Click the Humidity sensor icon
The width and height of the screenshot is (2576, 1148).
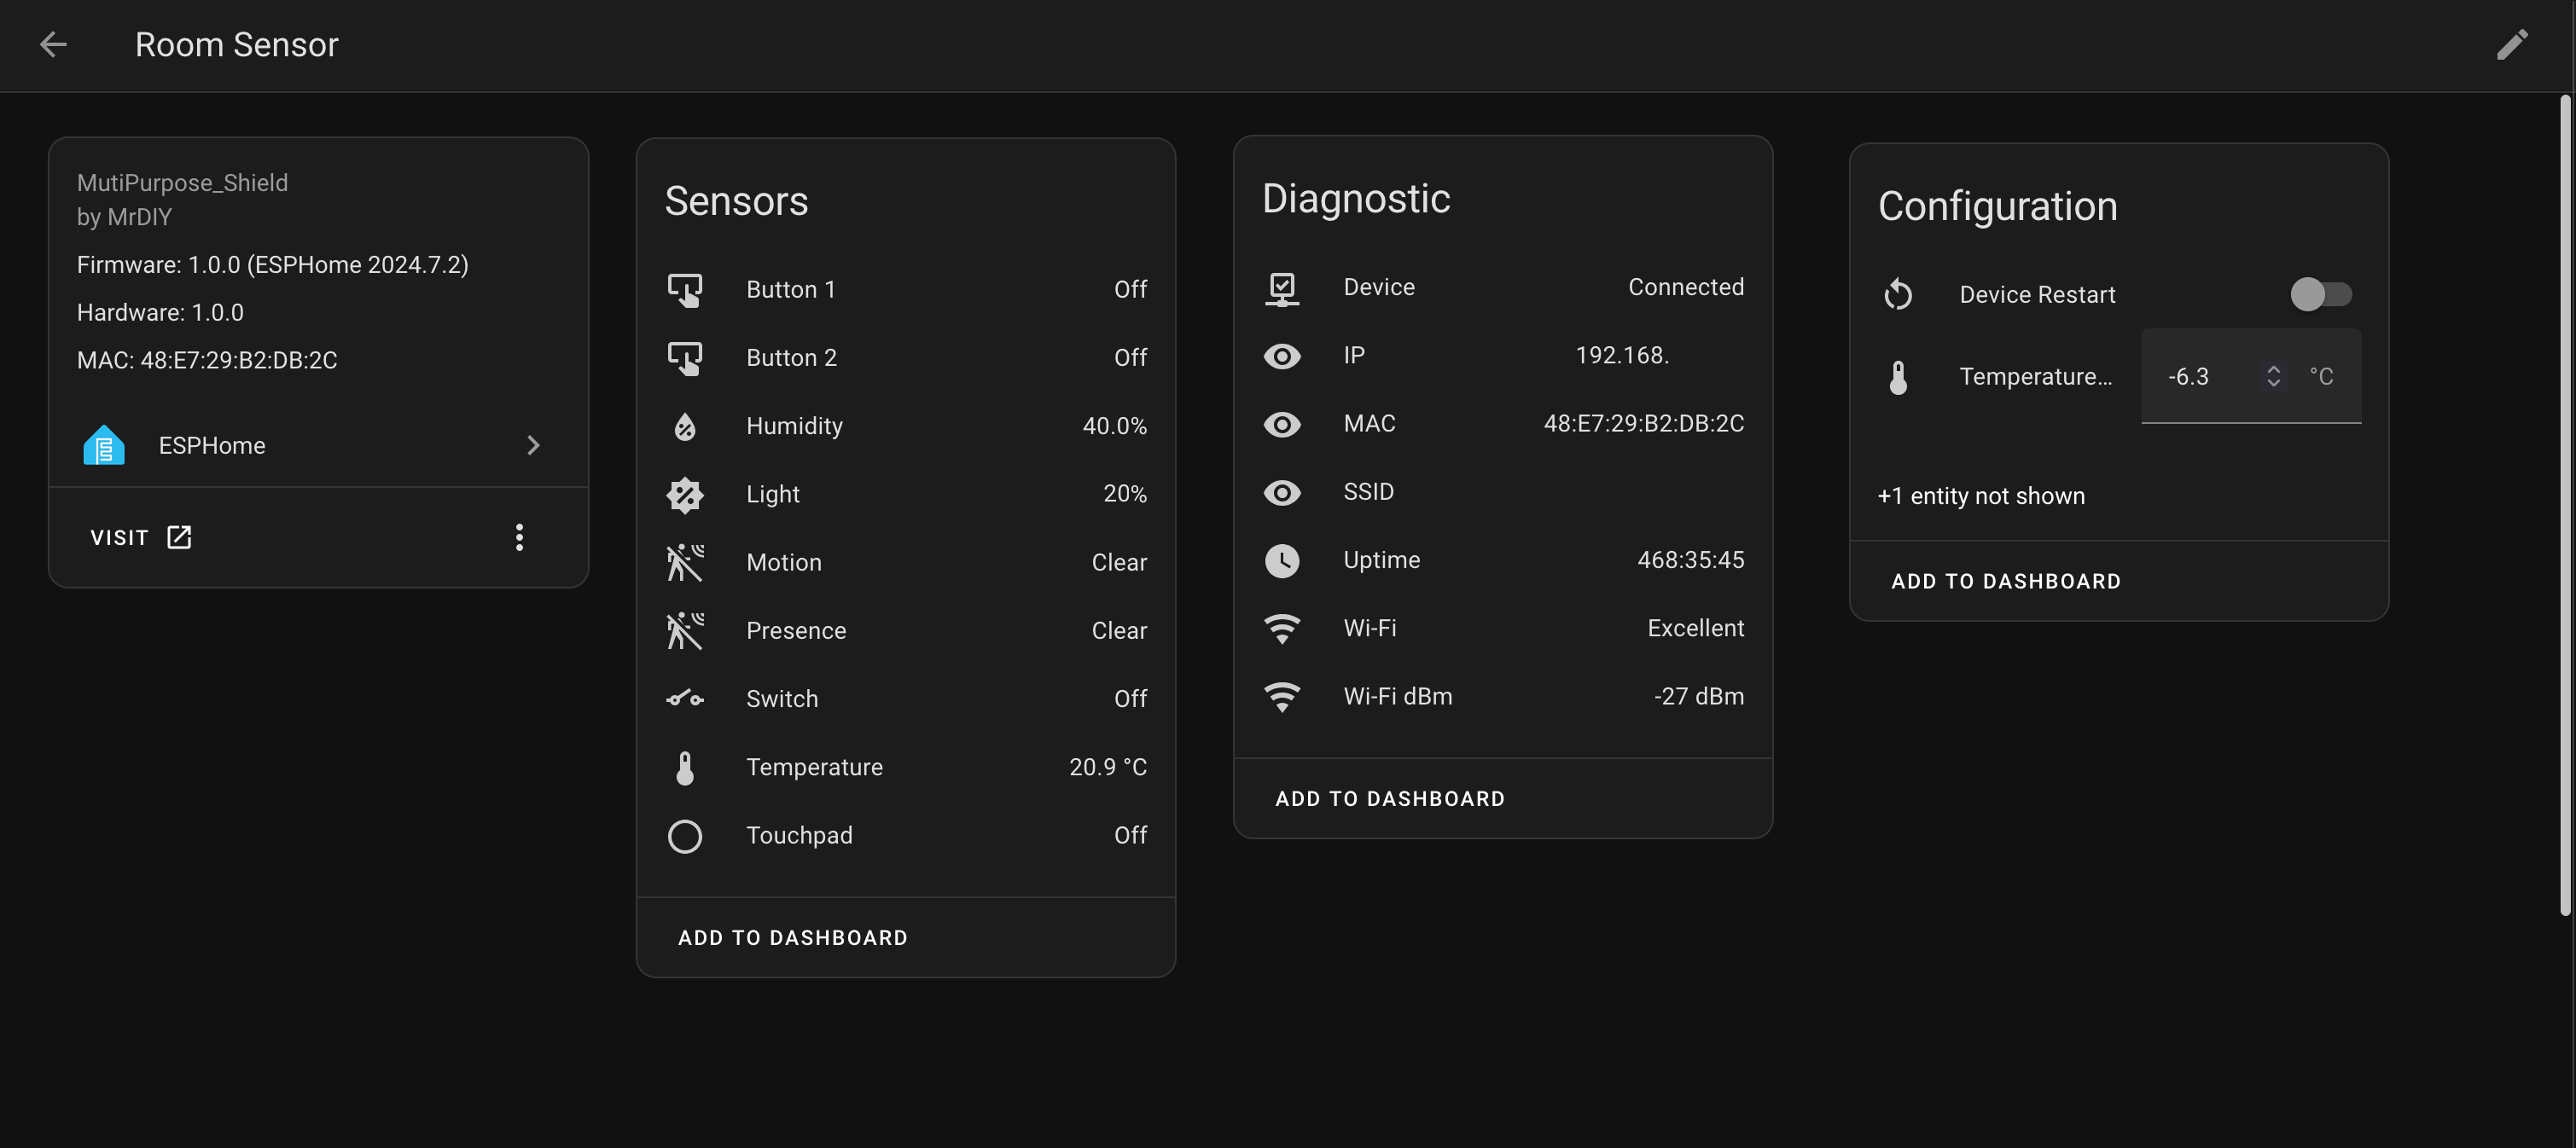685,426
